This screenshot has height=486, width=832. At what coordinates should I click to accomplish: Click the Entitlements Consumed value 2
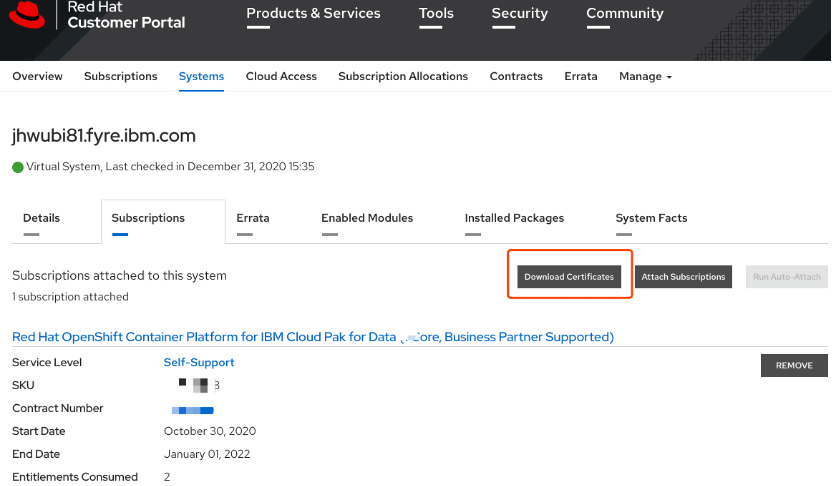pyautogui.click(x=167, y=477)
